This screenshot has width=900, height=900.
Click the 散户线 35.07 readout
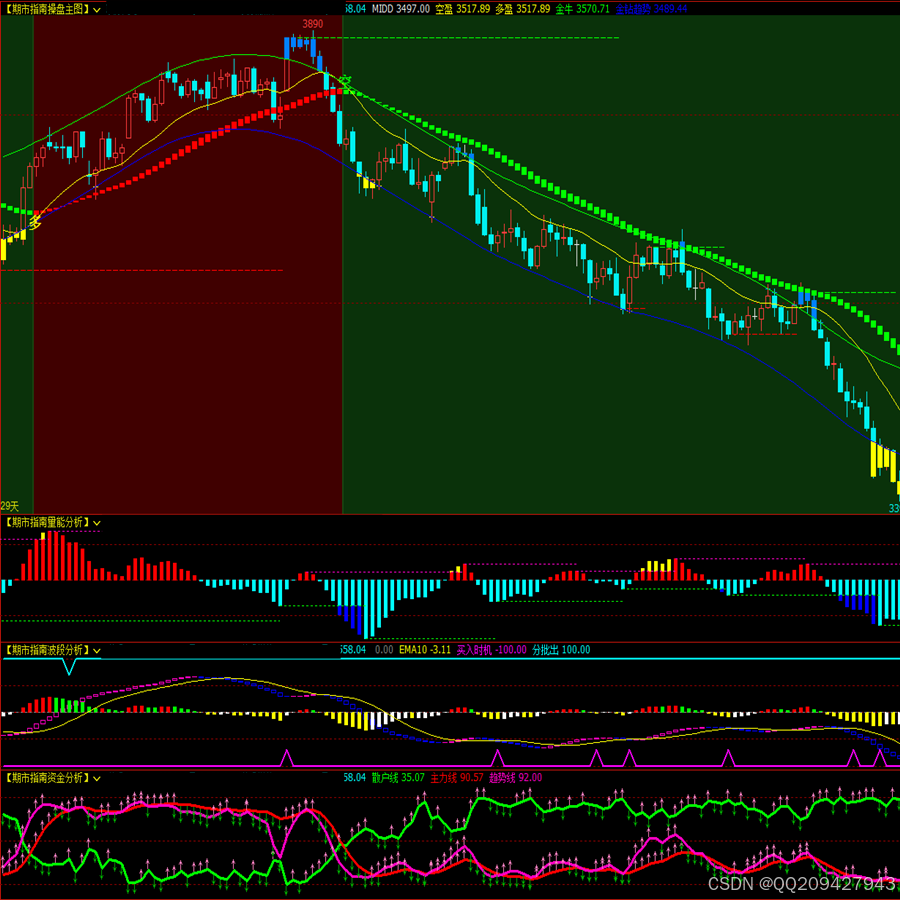(398, 778)
